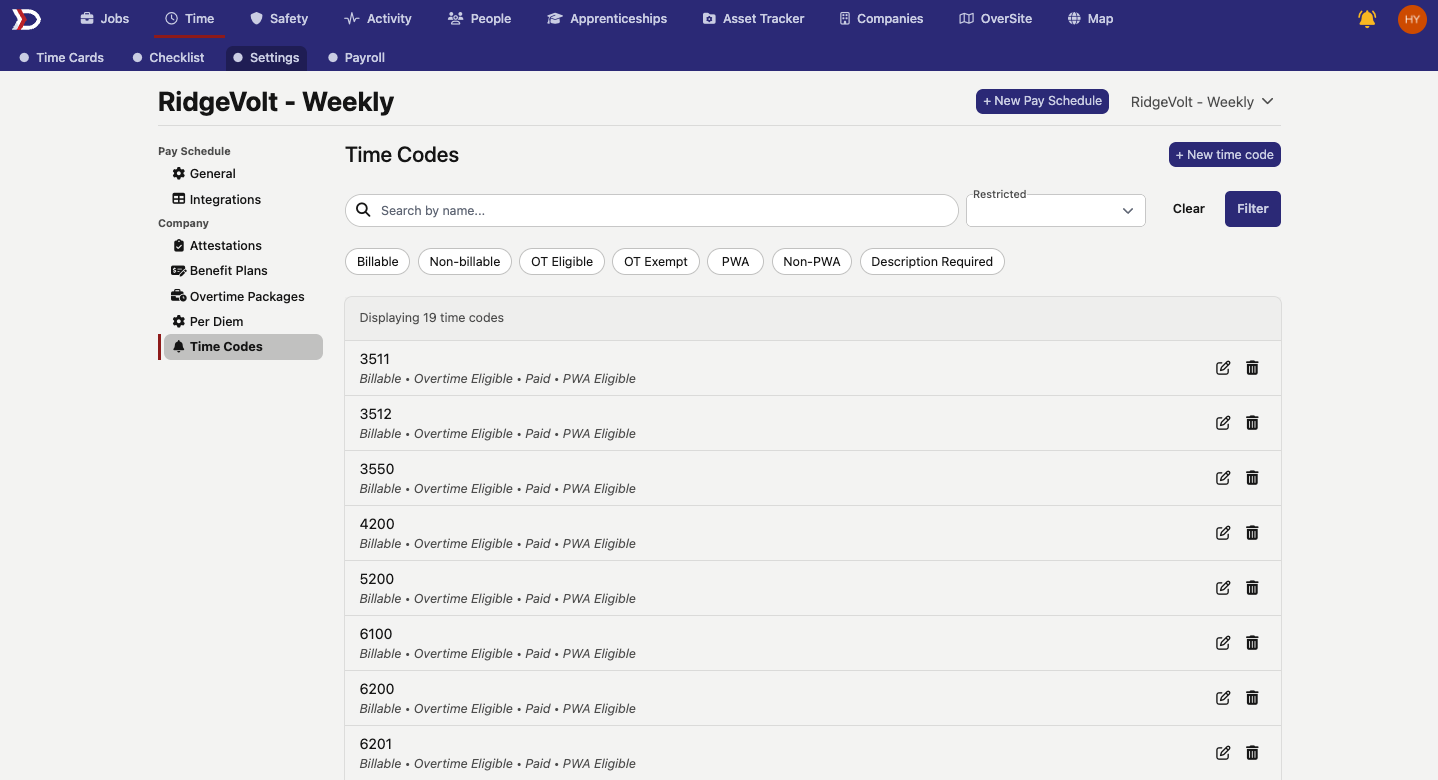Image resolution: width=1438 pixels, height=780 pixels.
Task: Switch to the Checklist tab
Action: [169, 57]
